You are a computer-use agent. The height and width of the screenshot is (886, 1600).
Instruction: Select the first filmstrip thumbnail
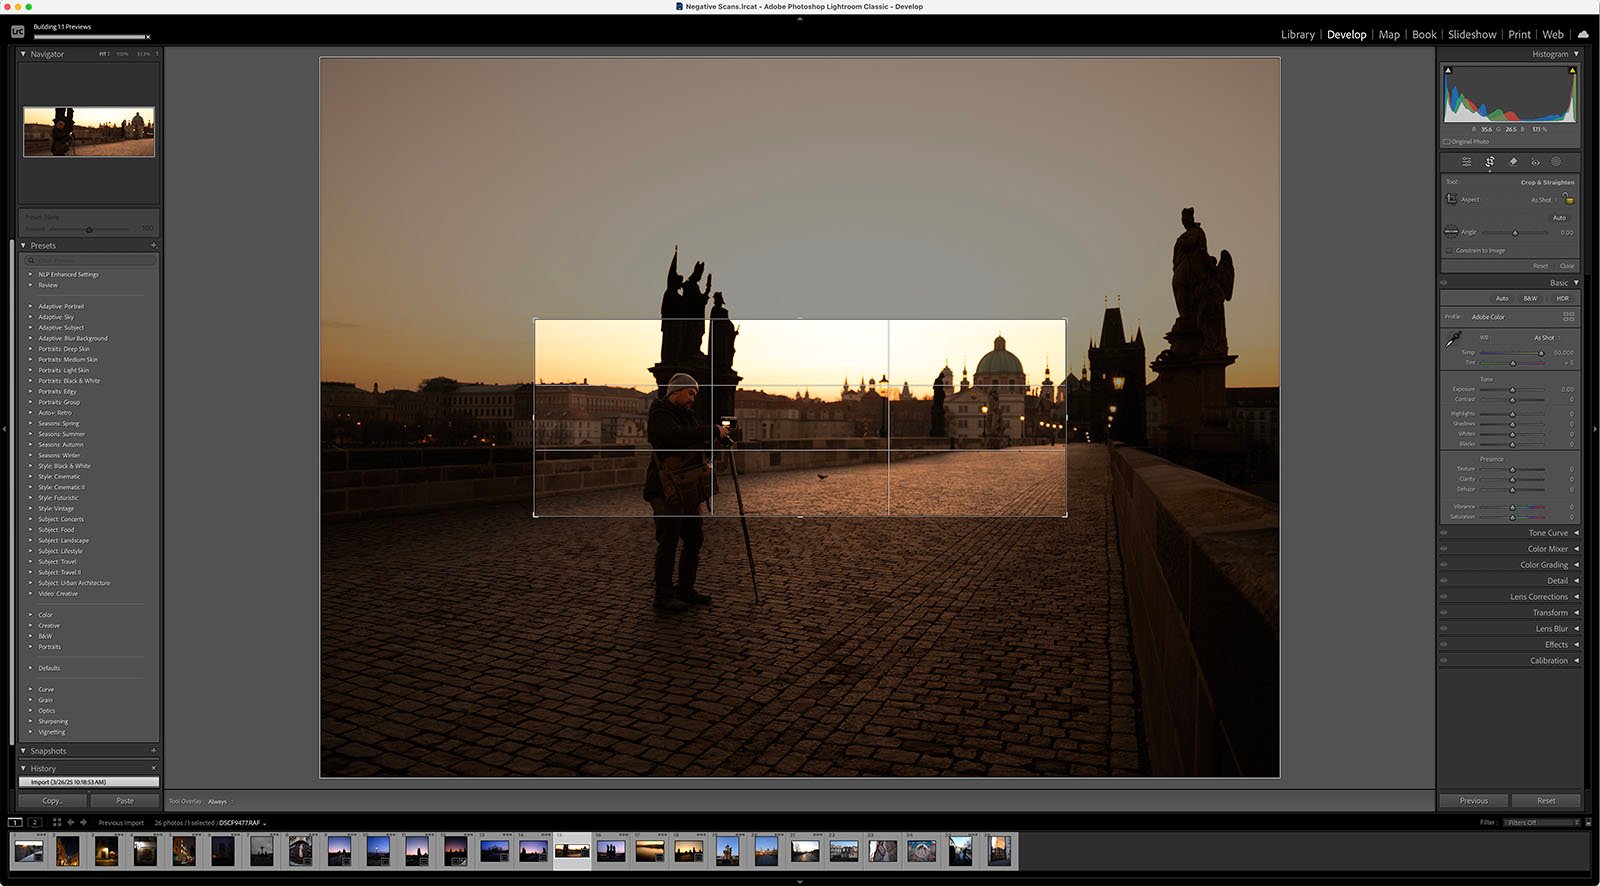click(29, 851)
